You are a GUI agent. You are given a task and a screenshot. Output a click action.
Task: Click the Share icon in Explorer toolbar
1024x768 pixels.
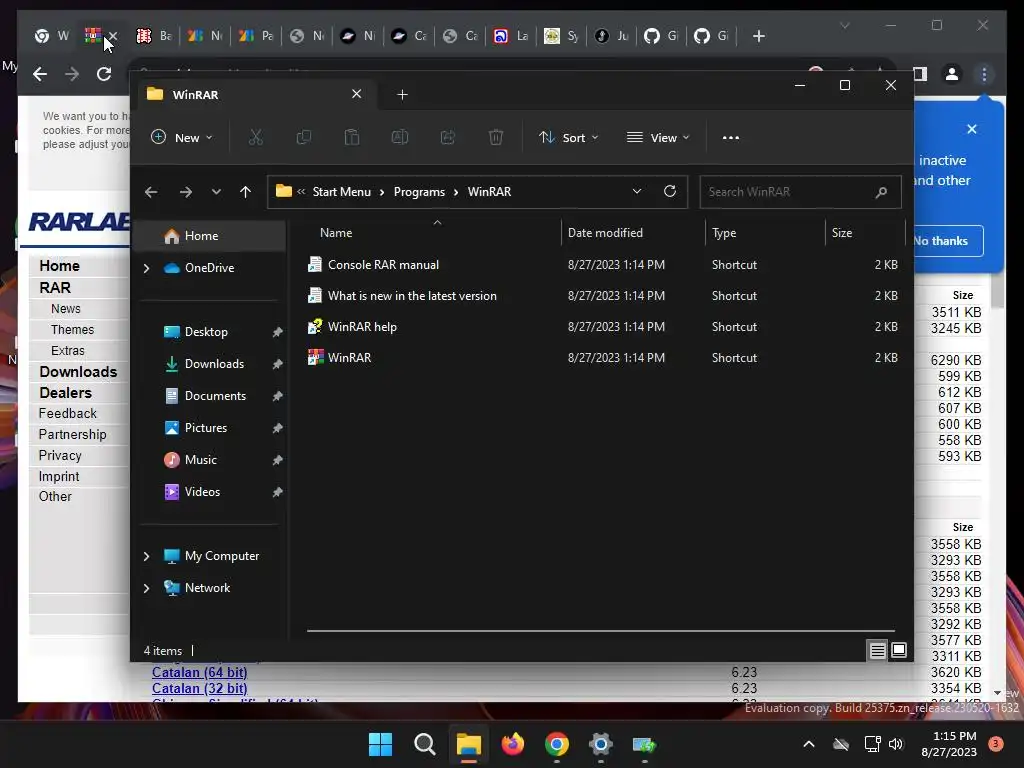(x=448, y=137)
